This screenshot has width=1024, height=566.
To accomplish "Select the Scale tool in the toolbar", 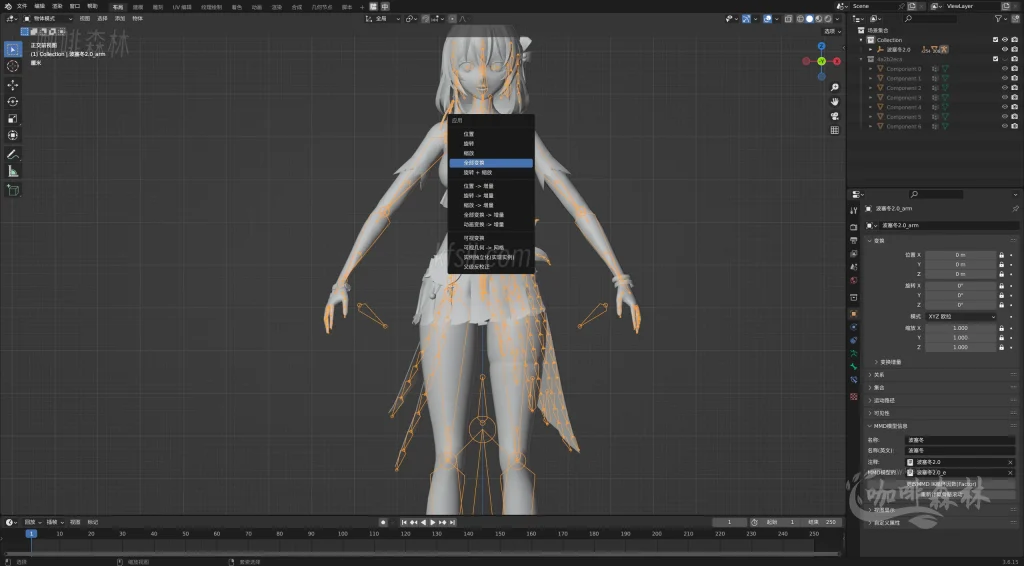I will (x=12, y=119).
